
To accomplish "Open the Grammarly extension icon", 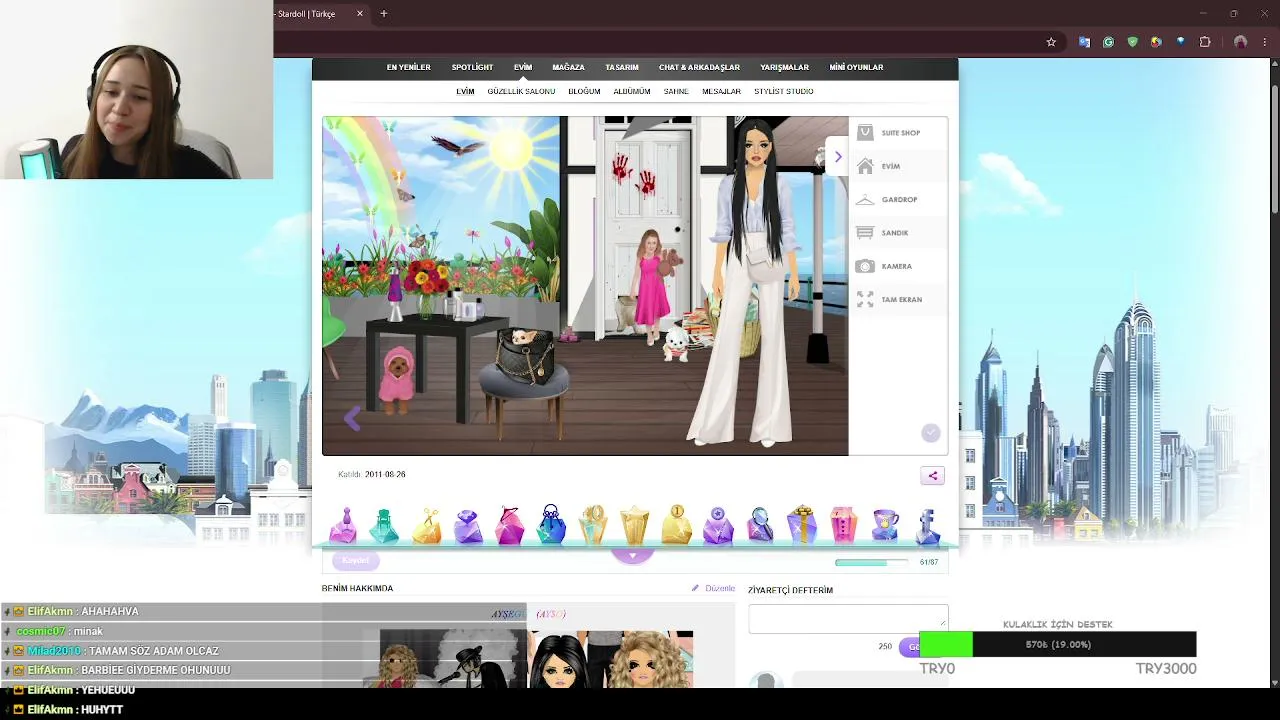I will (x=1108, y=42).
